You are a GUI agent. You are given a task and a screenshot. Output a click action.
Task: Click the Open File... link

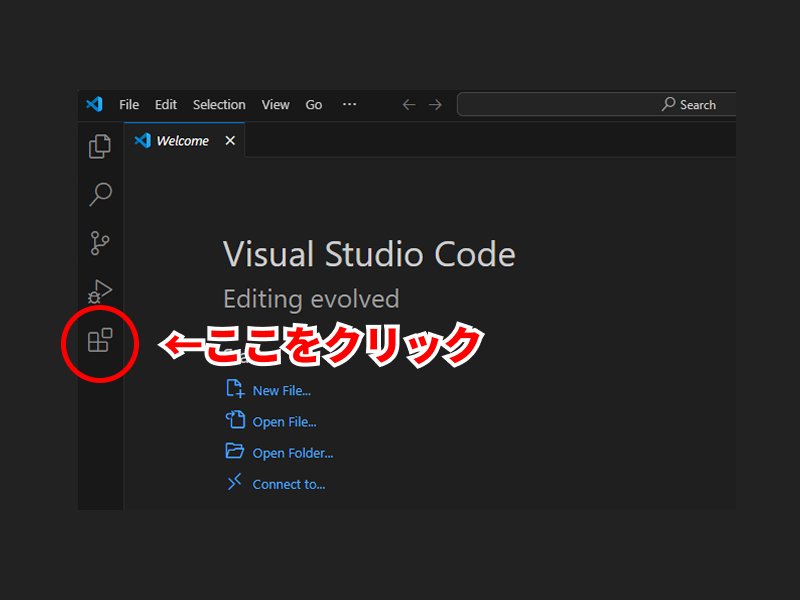click(x=284, y=422)
